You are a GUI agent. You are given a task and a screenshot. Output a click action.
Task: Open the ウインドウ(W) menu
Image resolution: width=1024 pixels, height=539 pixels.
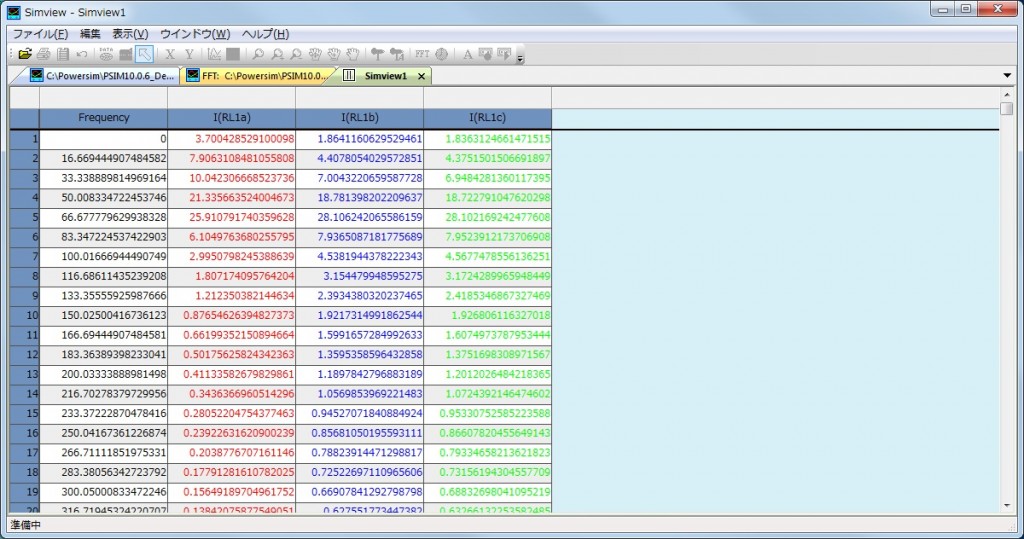[195, 34]
